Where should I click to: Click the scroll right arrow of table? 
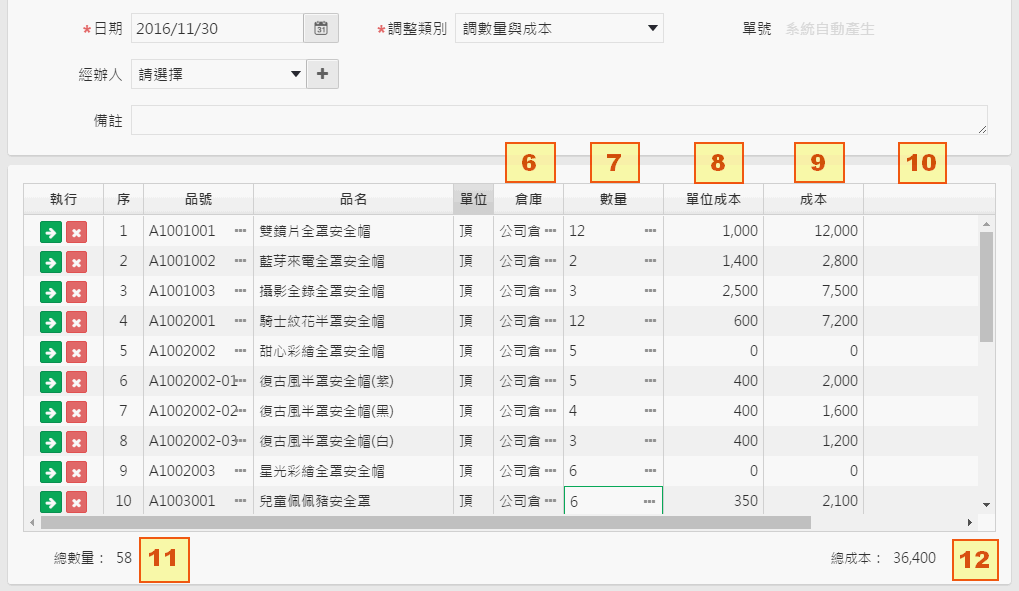pyautogui.click(x=970, y=523)
